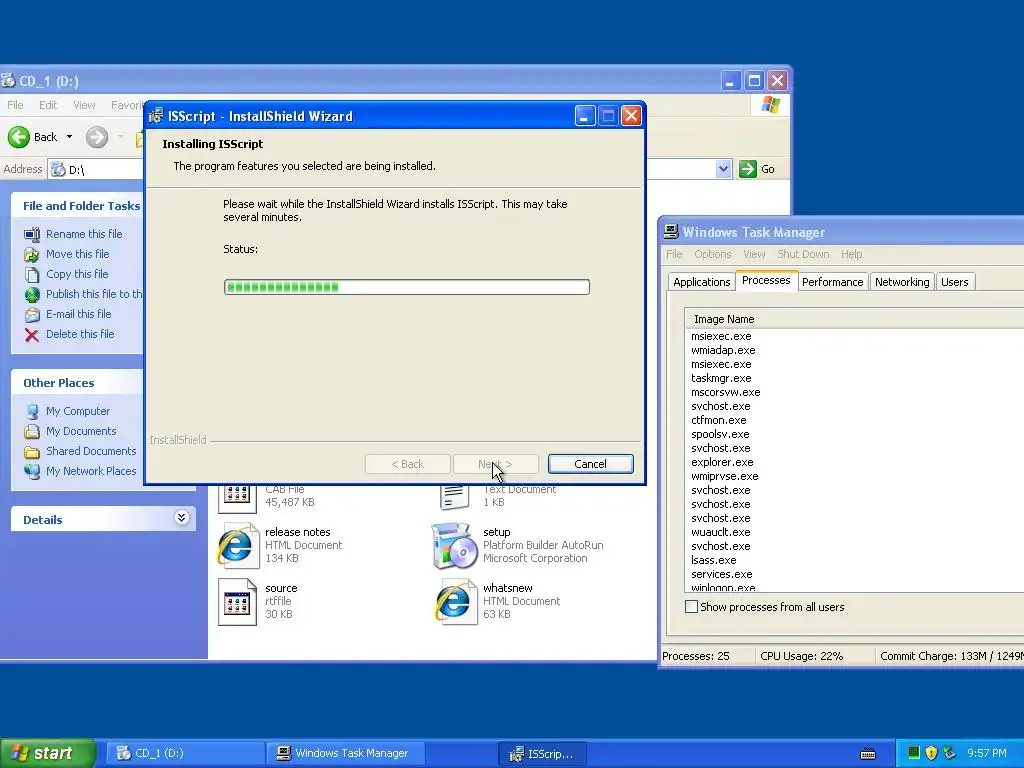
Task: Select the whatsnew HTML document icon
Action: tap(454, 601)
